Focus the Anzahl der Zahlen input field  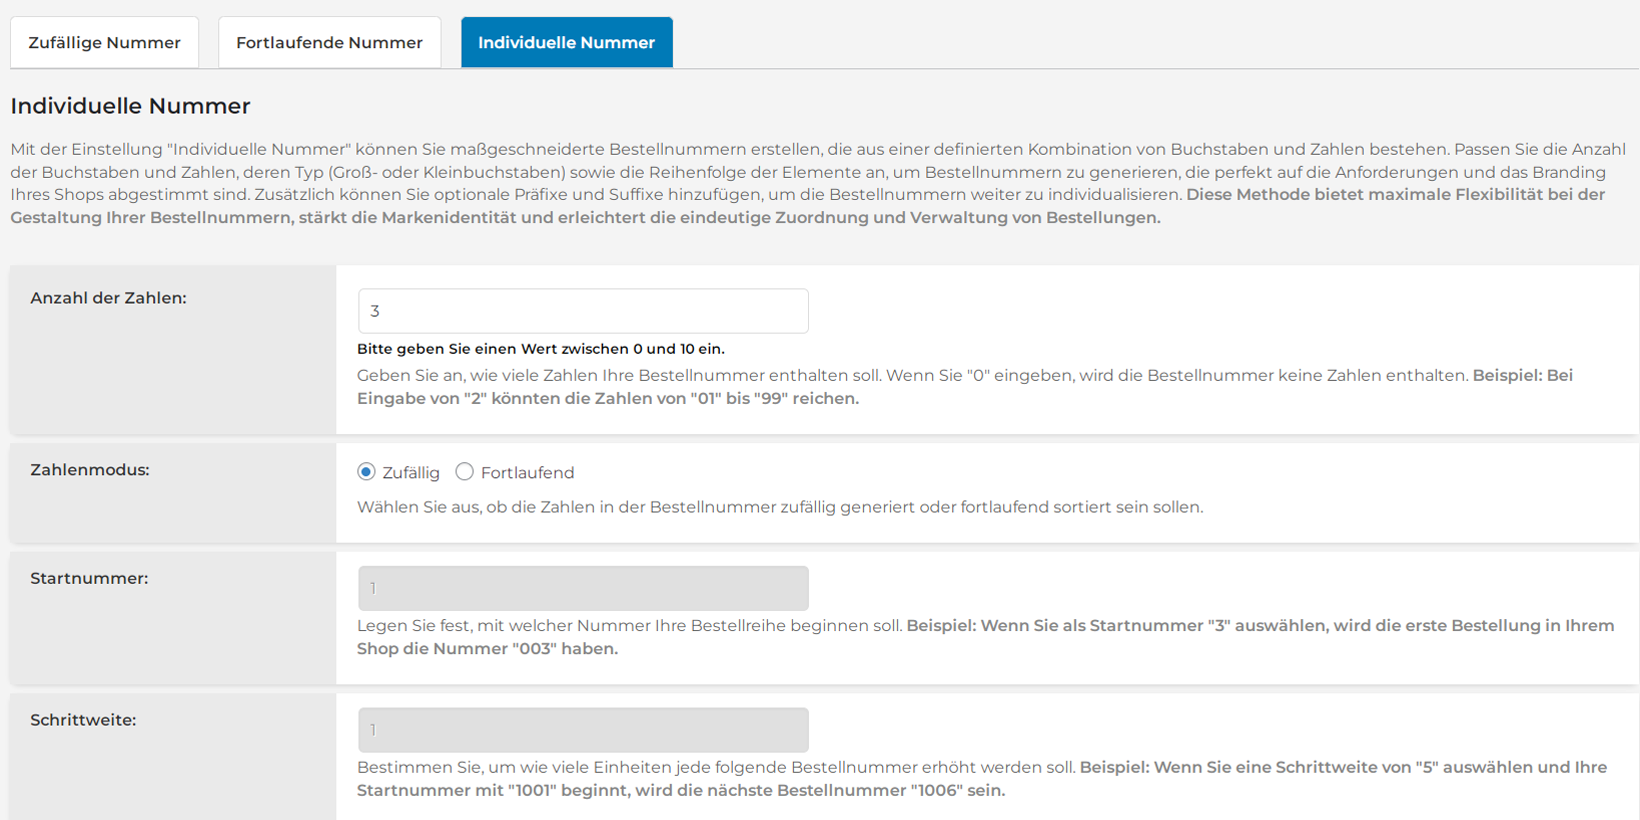(583, 311)
